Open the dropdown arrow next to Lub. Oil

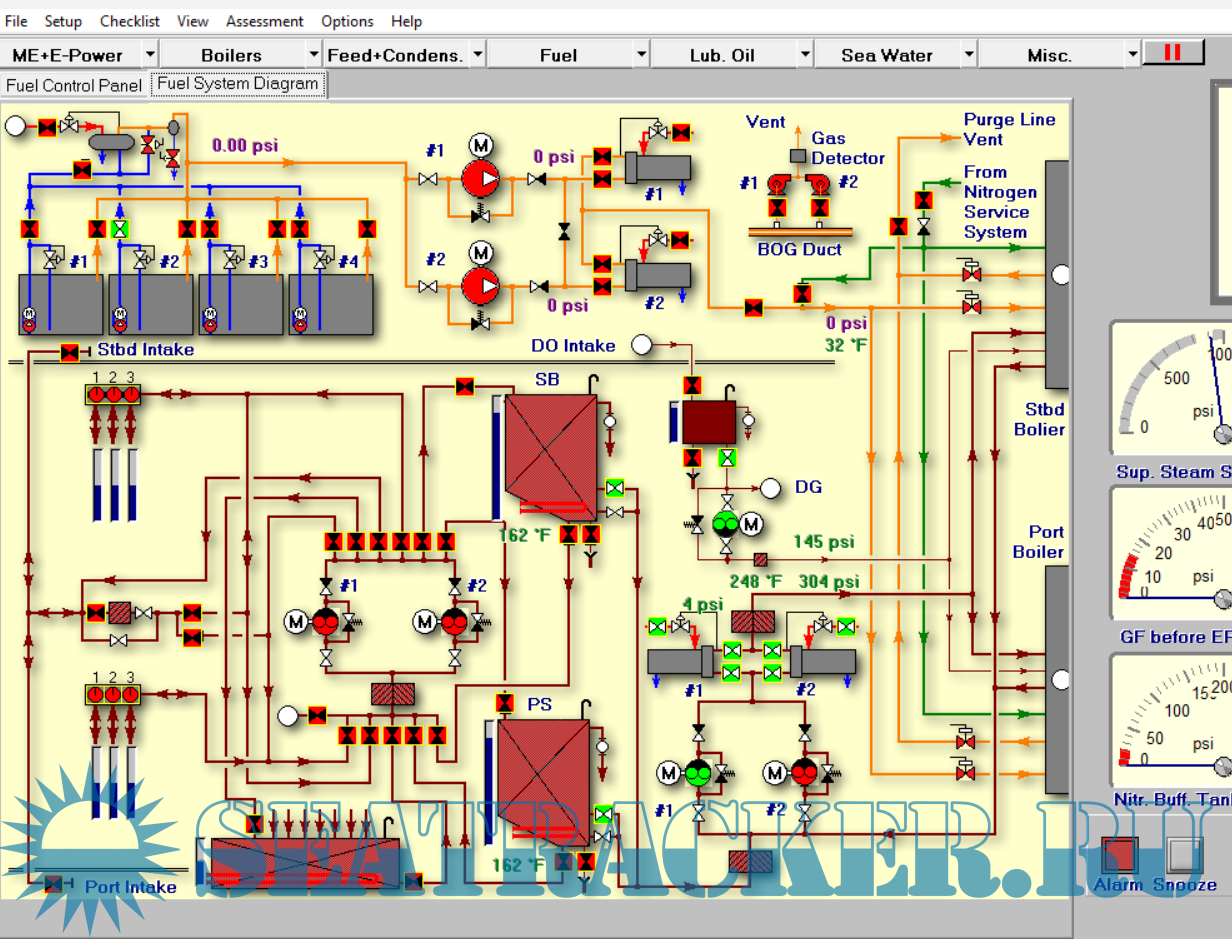tap(804, 55)
